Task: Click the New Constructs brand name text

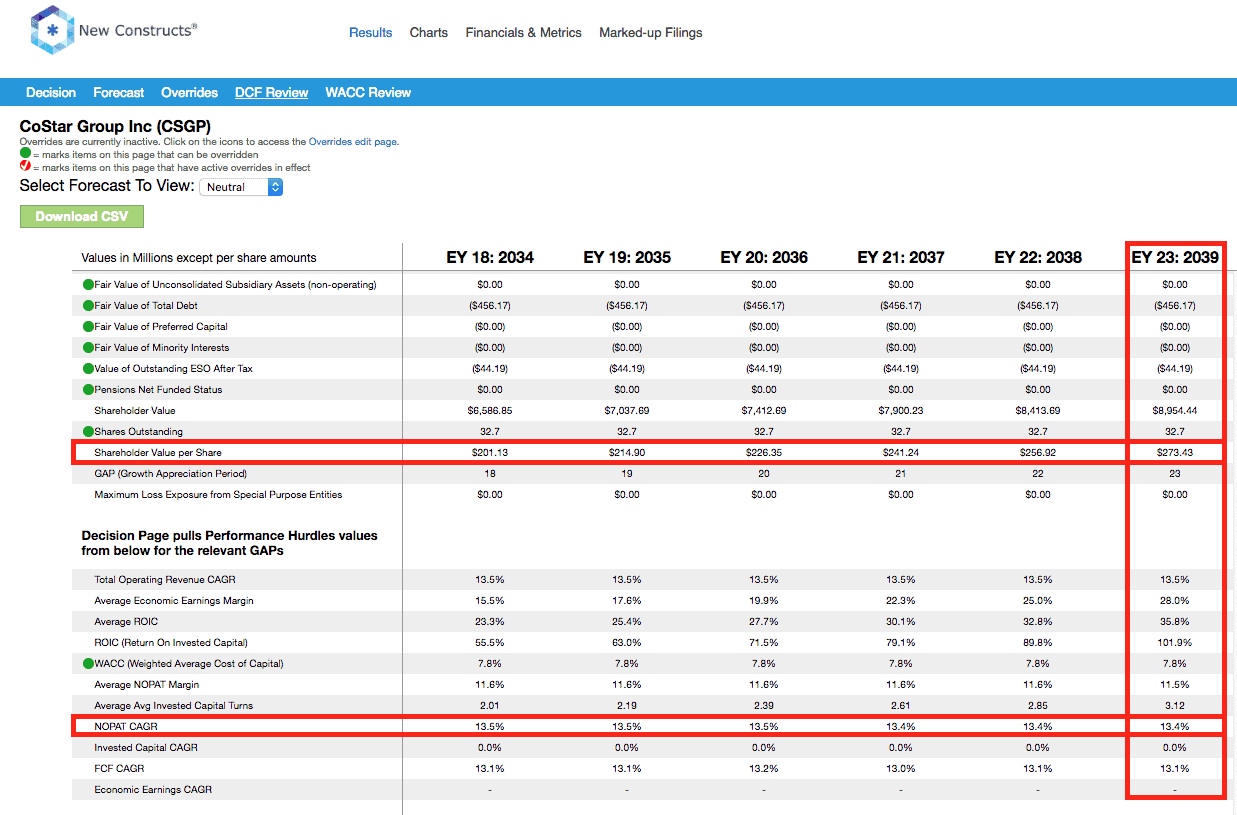Action: pos(138,31)
